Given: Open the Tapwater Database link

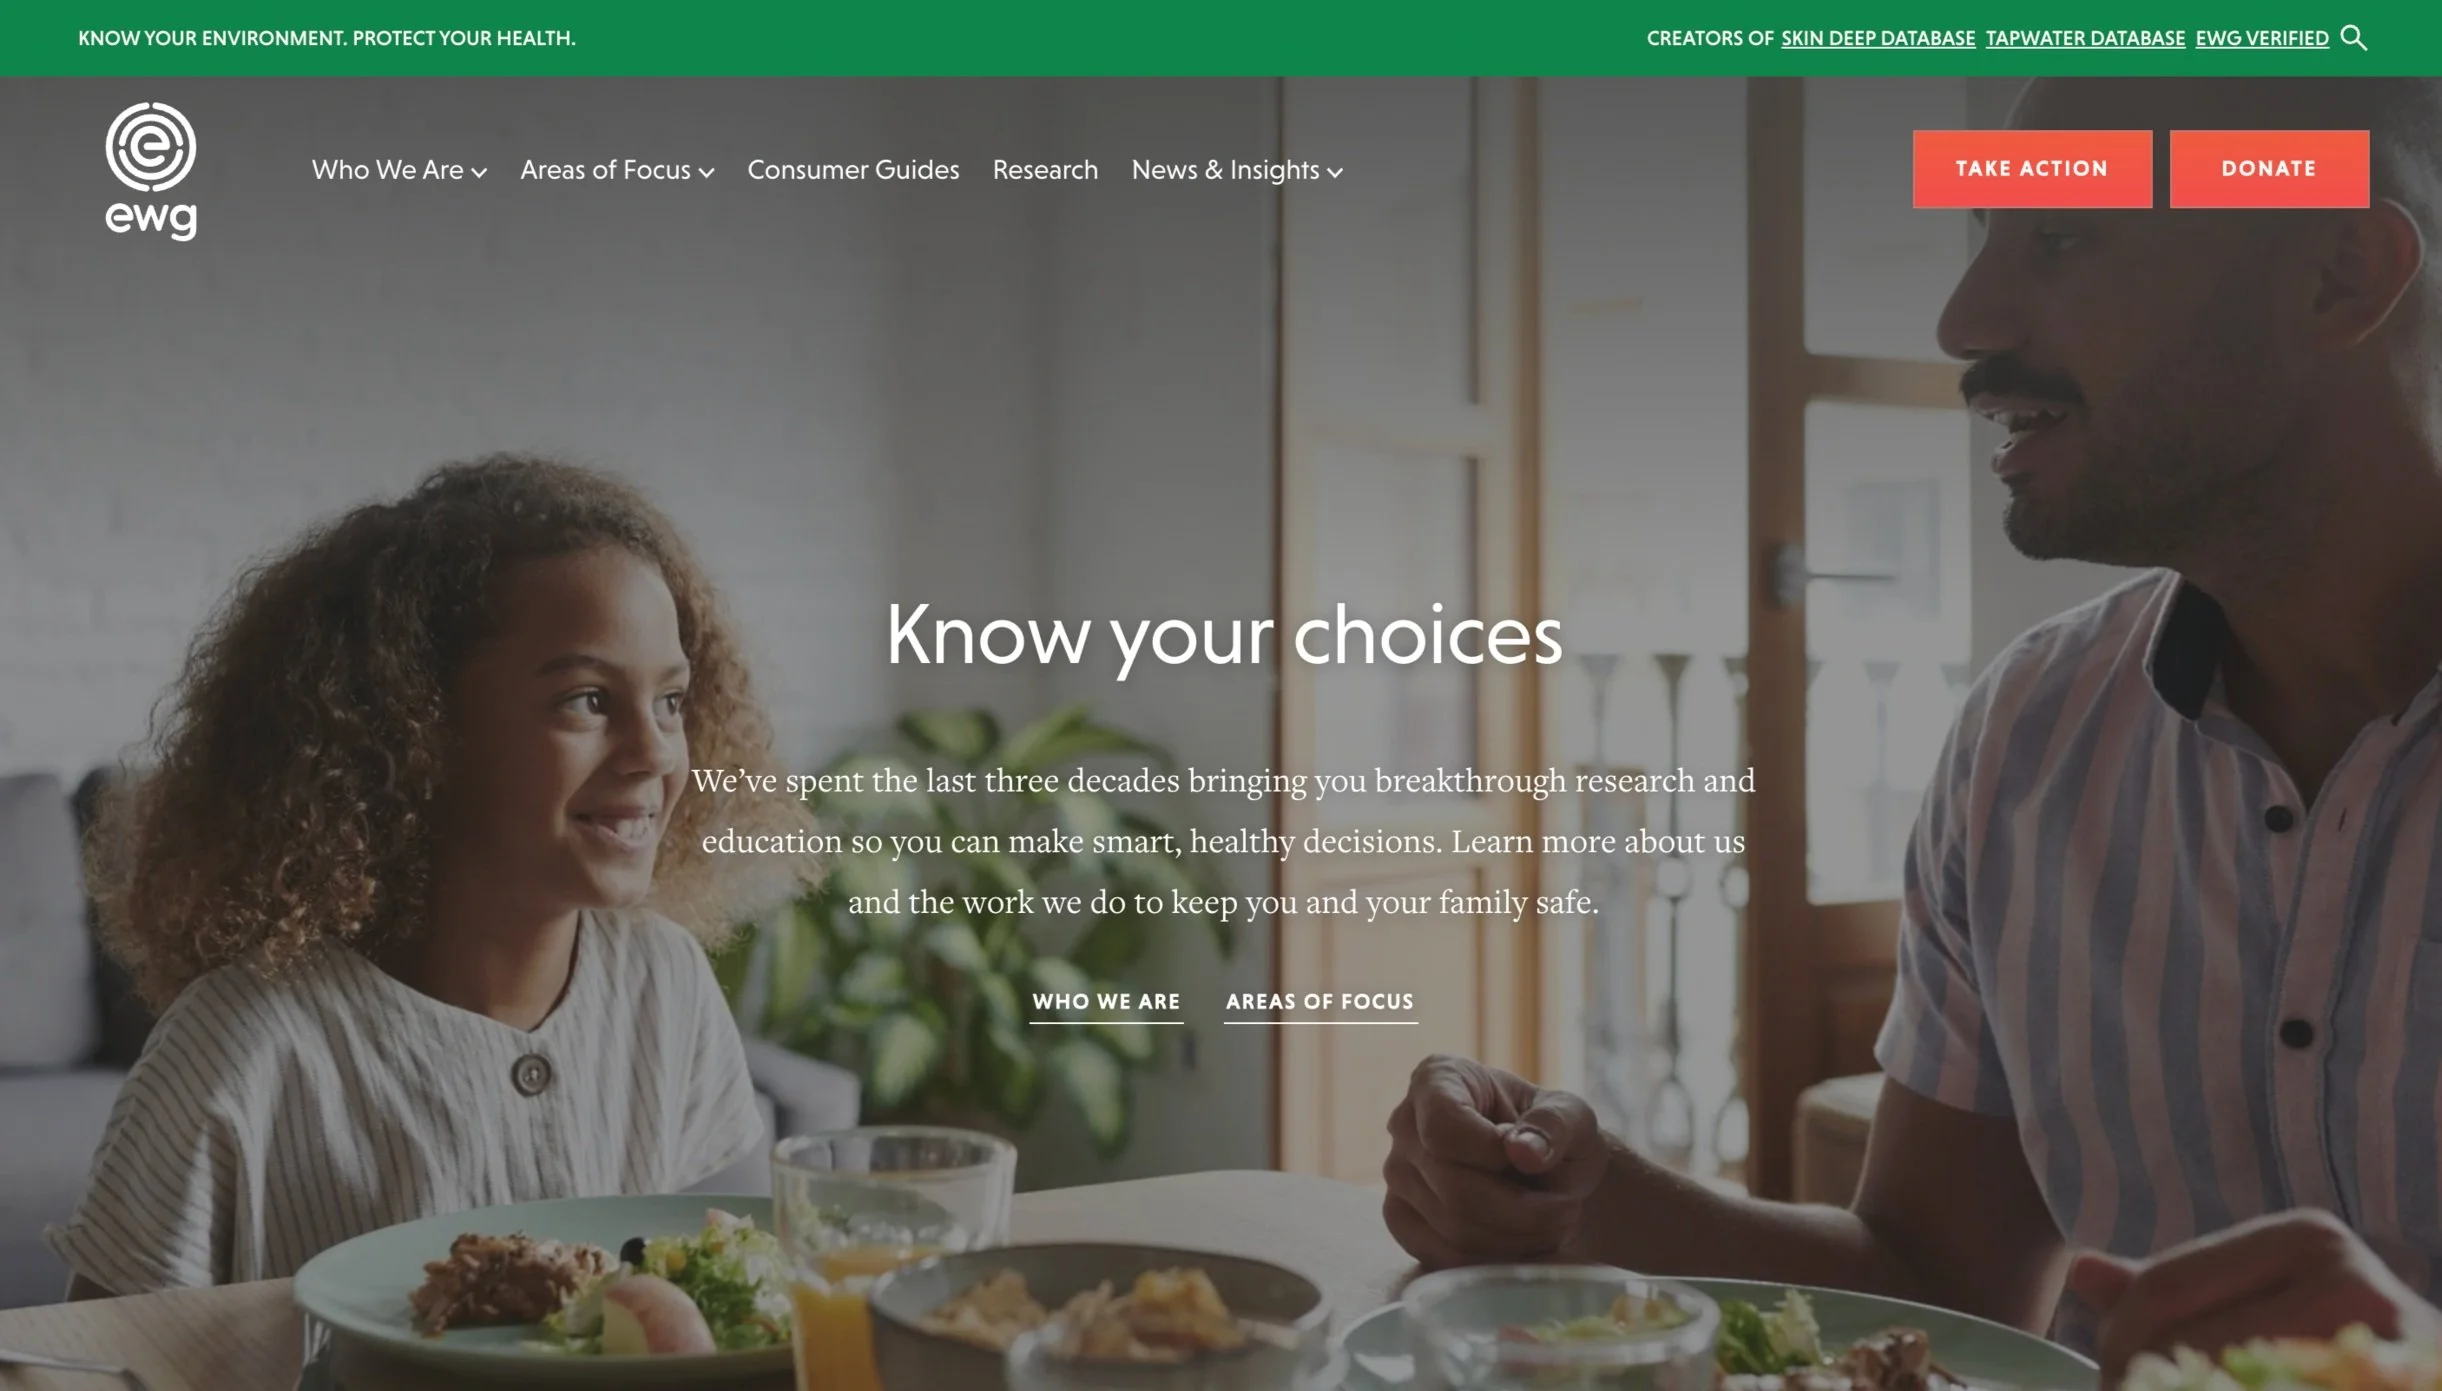Looking at the screenshot, I should click(x=2085, y=38).
